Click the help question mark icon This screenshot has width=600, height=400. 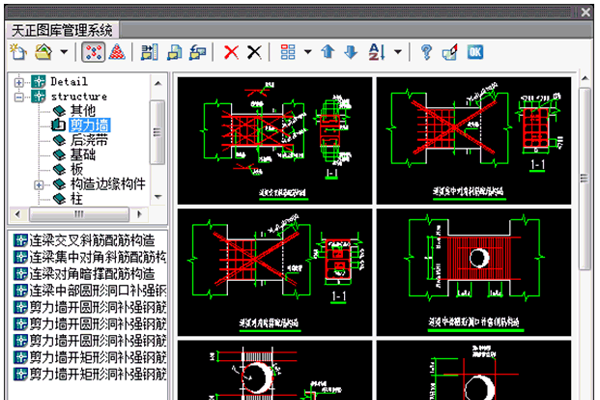click(x=426, y=52)
